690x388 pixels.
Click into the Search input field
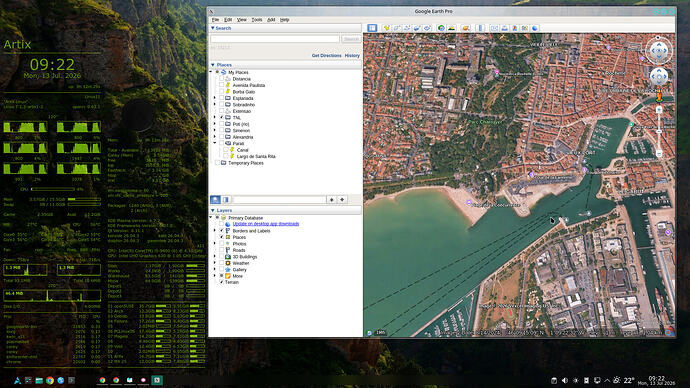[275, 39]
